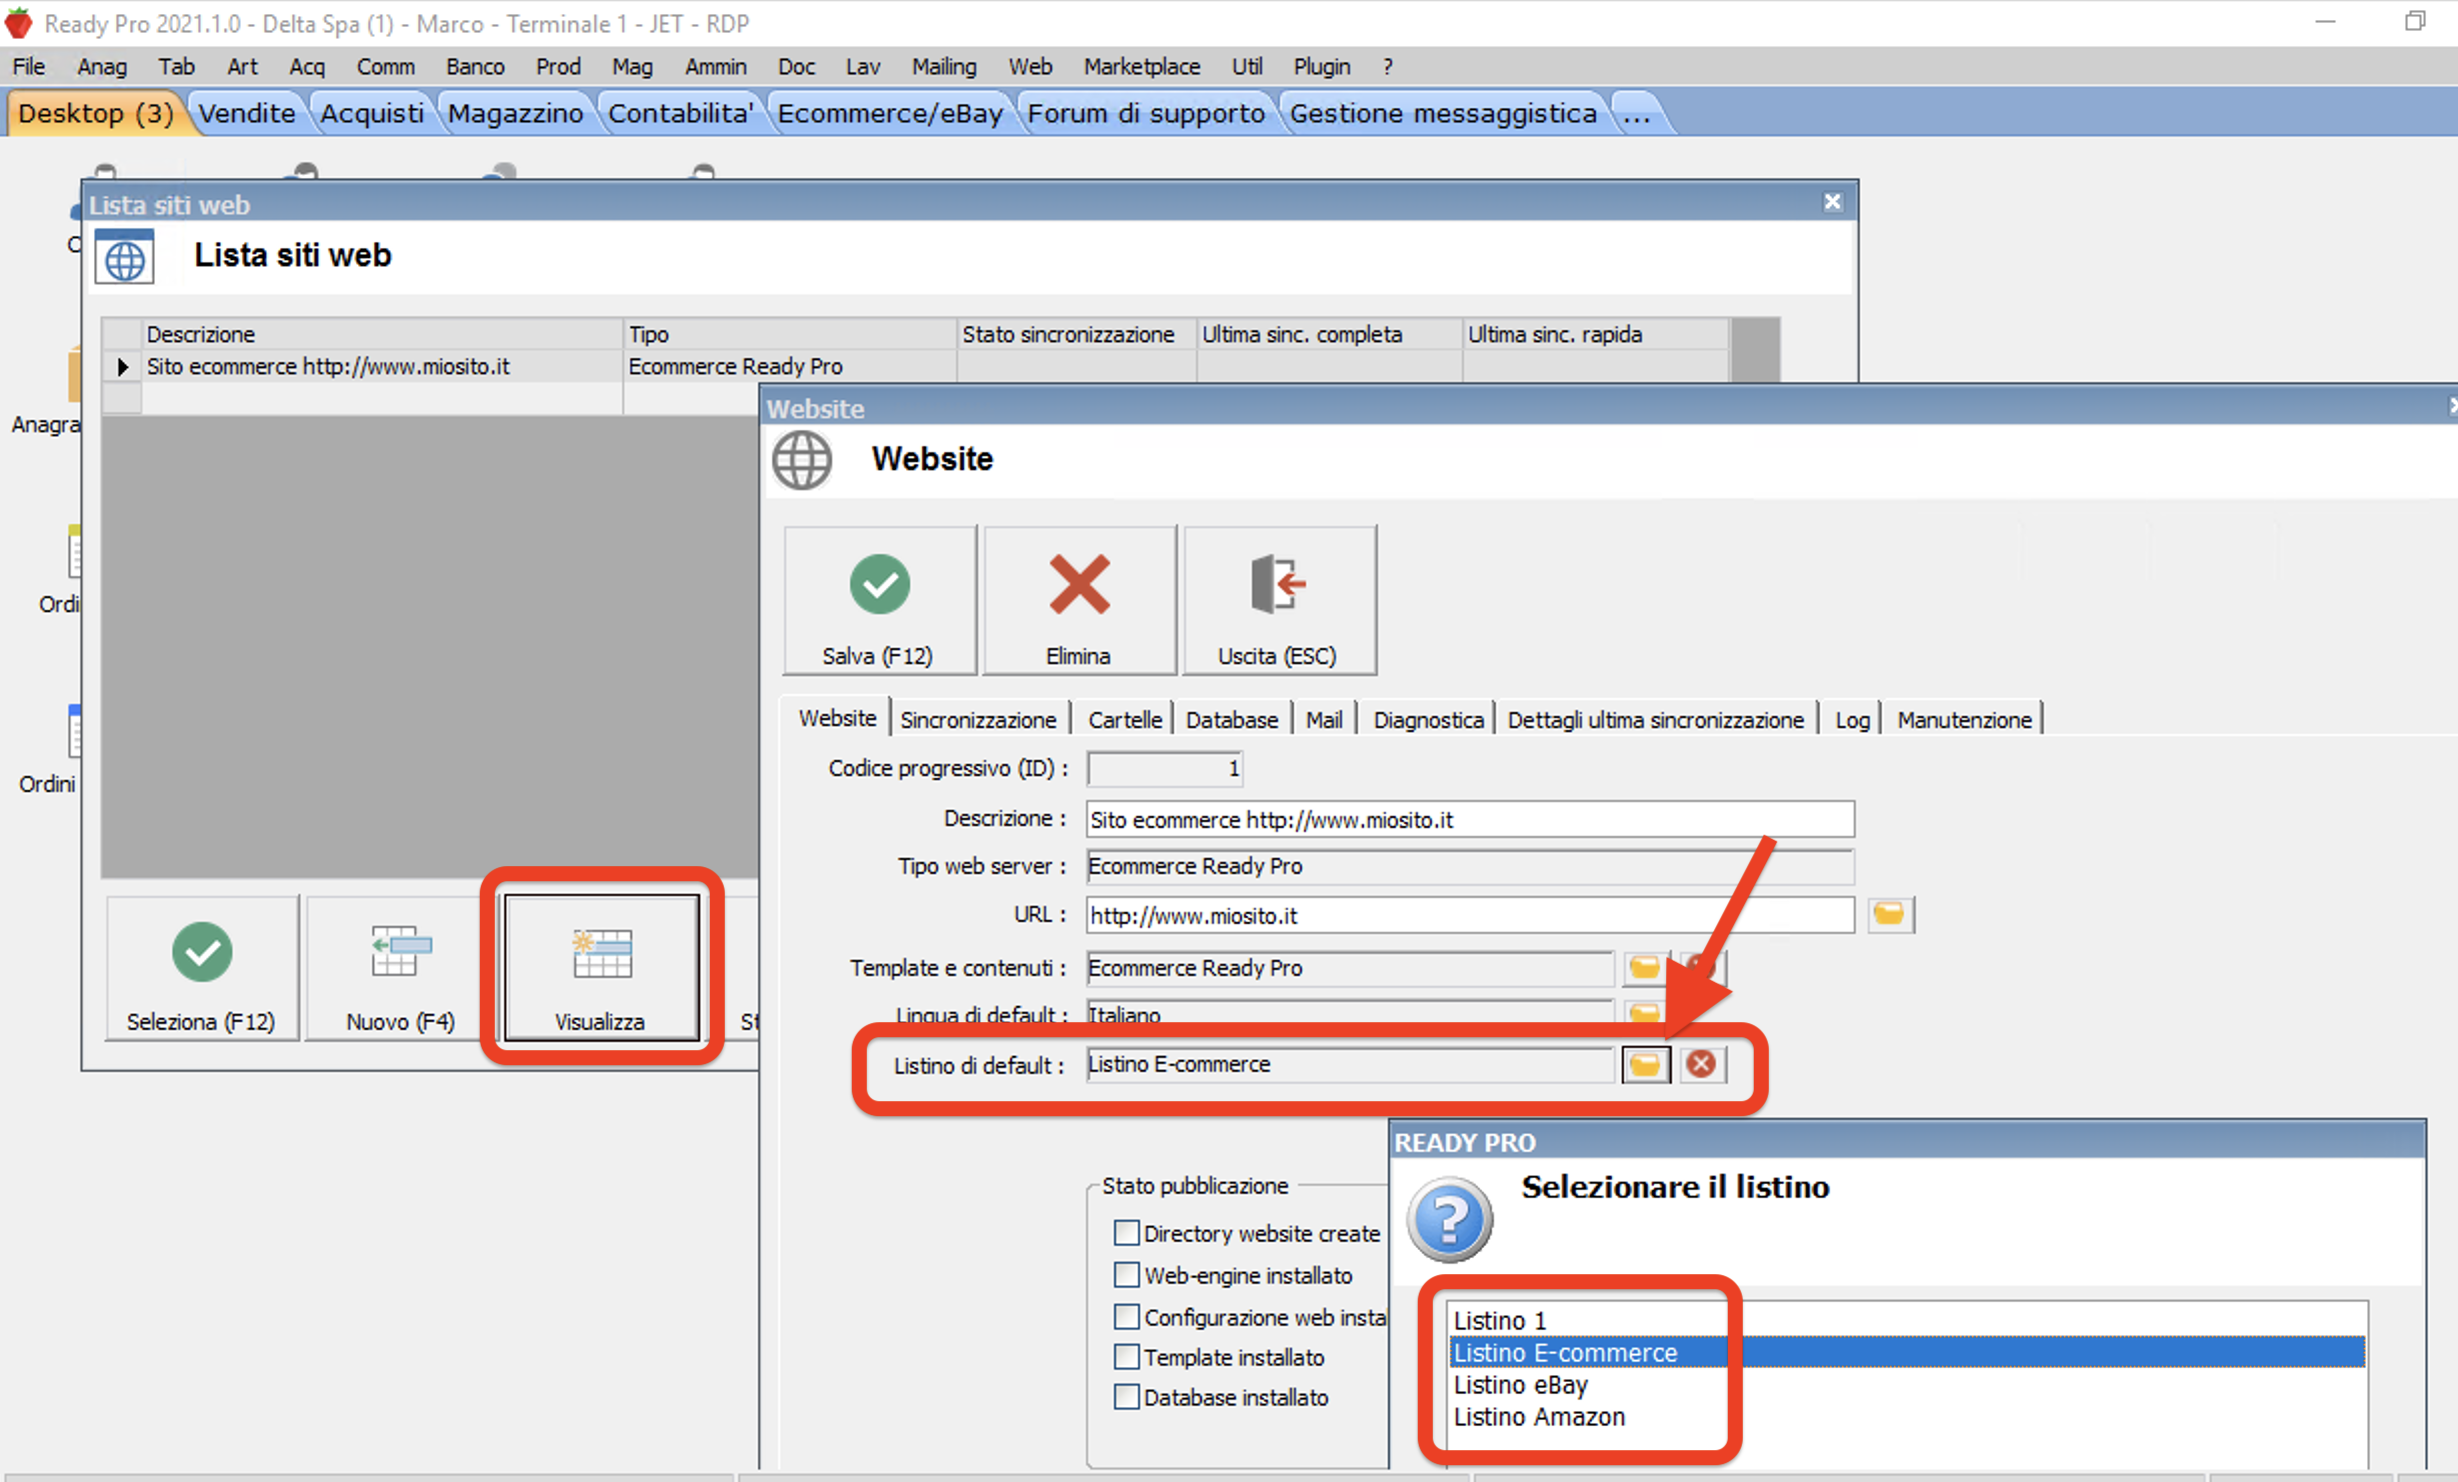Switch to Ecommerce/eBay desktop tab

tap(890, 113)
